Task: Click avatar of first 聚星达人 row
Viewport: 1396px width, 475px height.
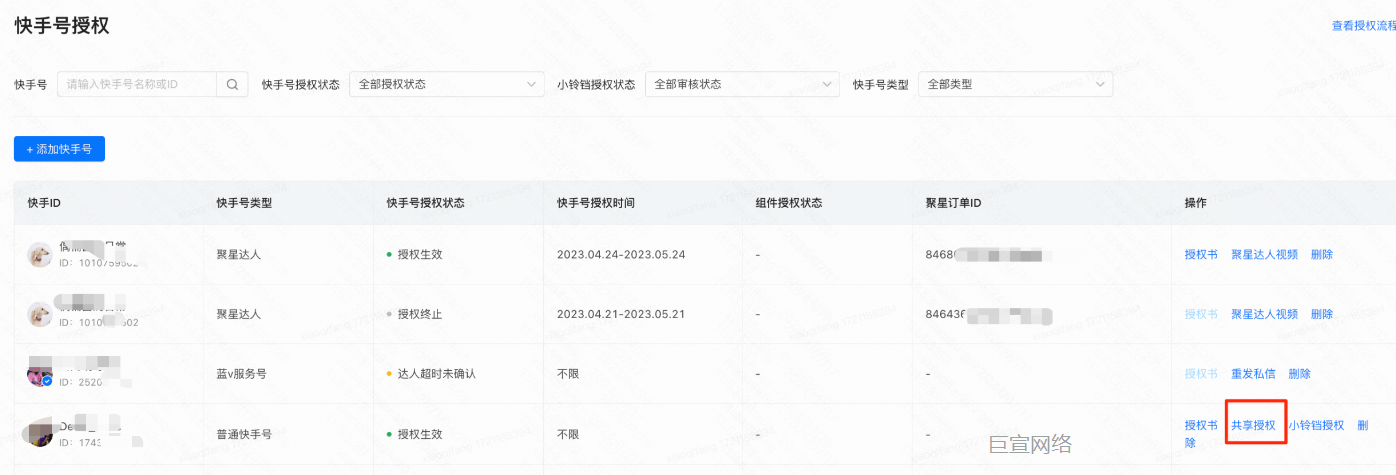Action: coord(40,255)
